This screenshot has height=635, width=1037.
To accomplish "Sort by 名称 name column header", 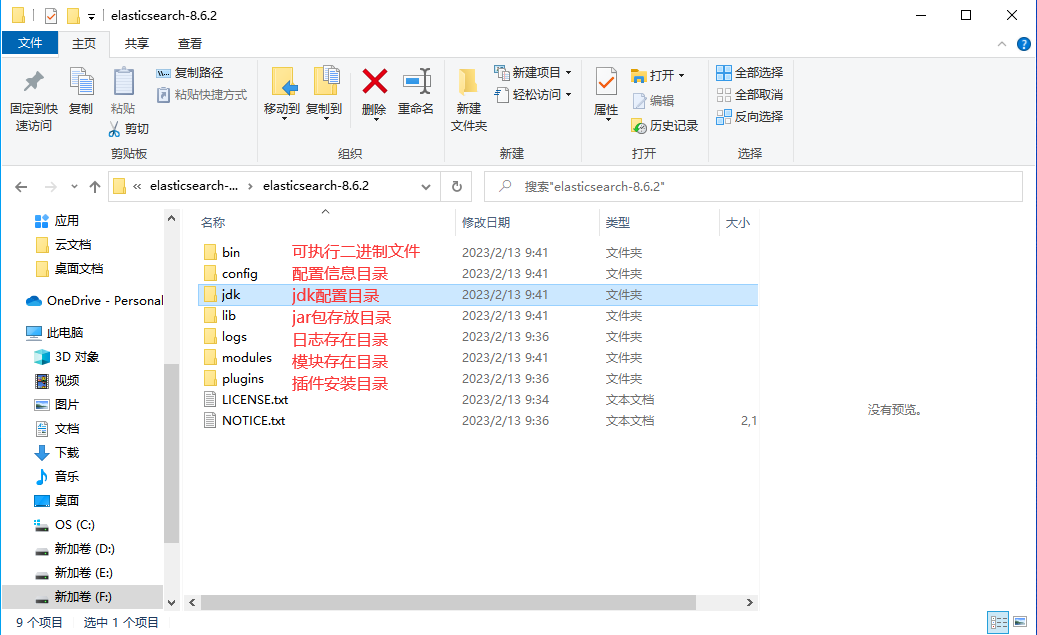I will coord(213,223).
